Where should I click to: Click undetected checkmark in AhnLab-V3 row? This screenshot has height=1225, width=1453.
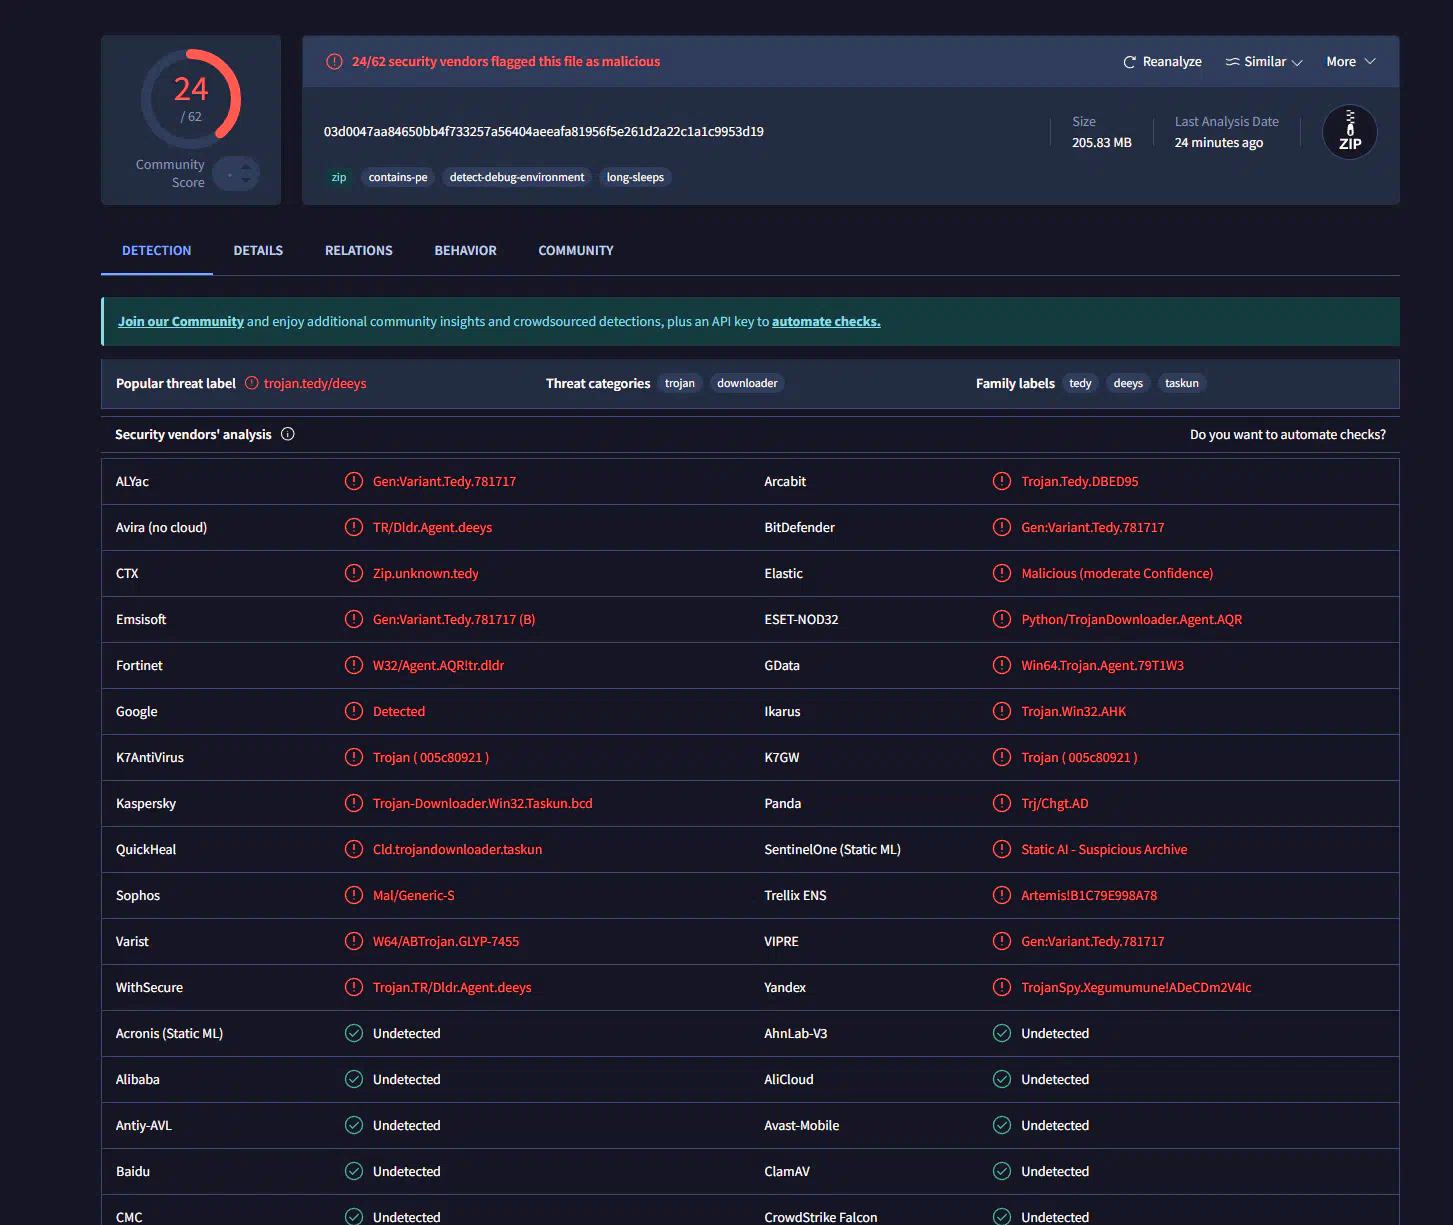1002,1033
